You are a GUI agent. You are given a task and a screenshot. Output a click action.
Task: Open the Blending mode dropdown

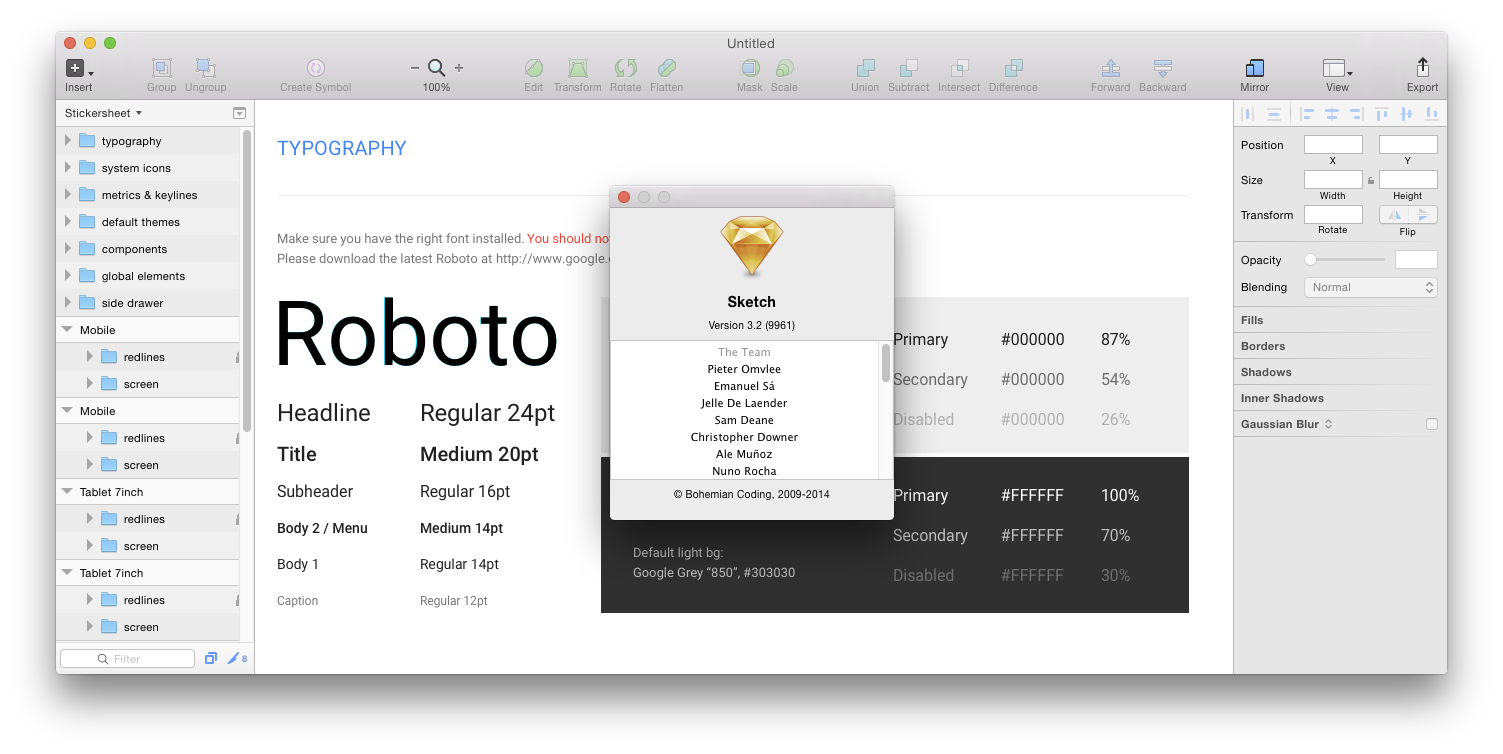point(1370,287)
